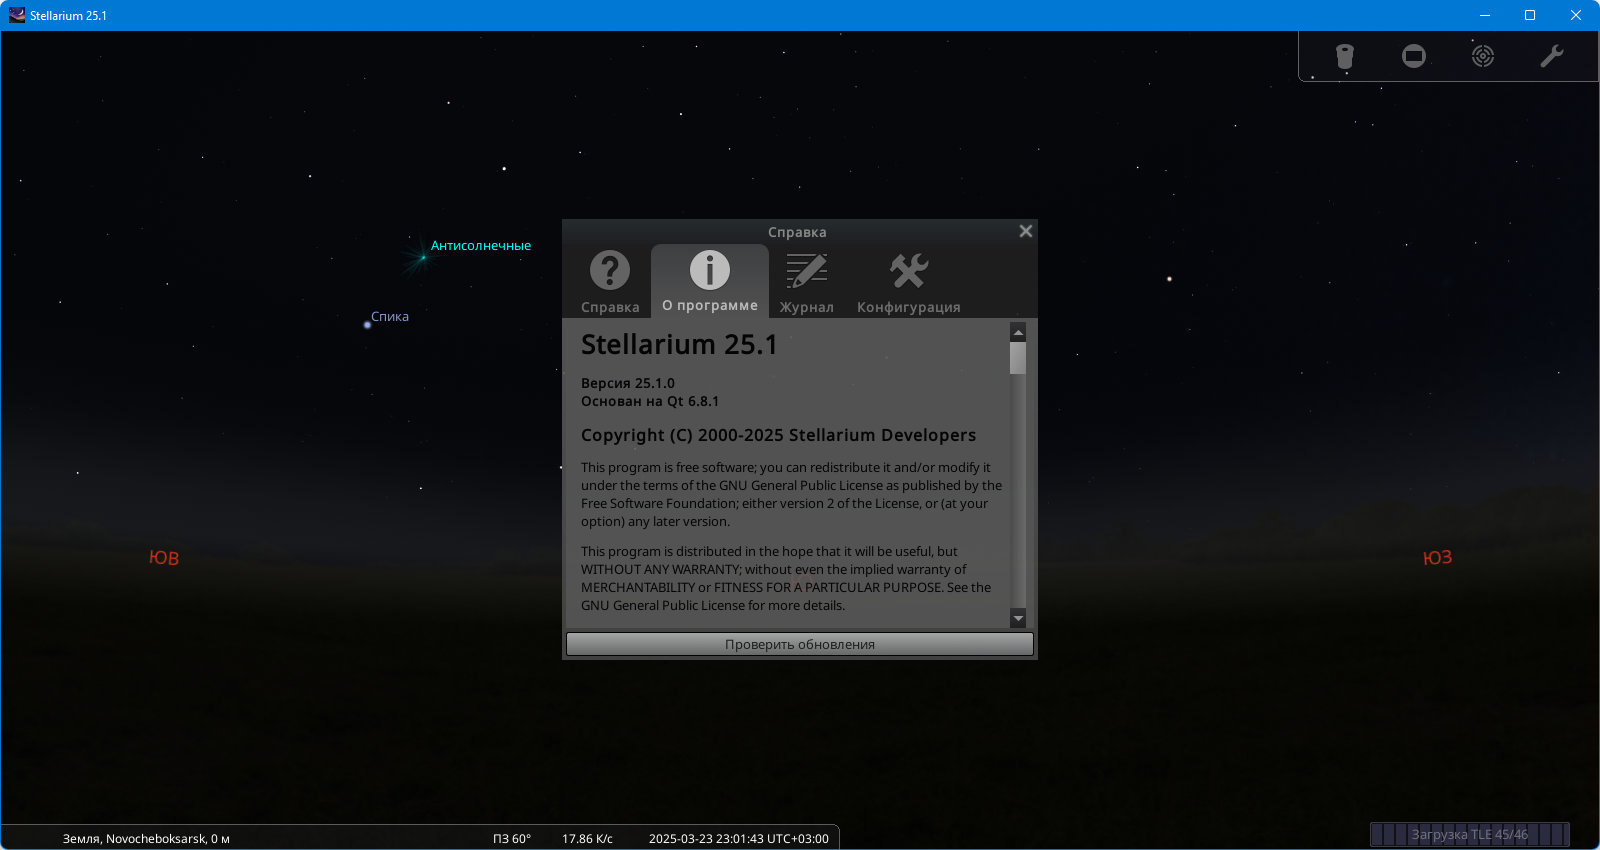Click the Загрузка TLE progress bar
The width and height of the screenshot is (1600, 850).
click(1470, 834)
